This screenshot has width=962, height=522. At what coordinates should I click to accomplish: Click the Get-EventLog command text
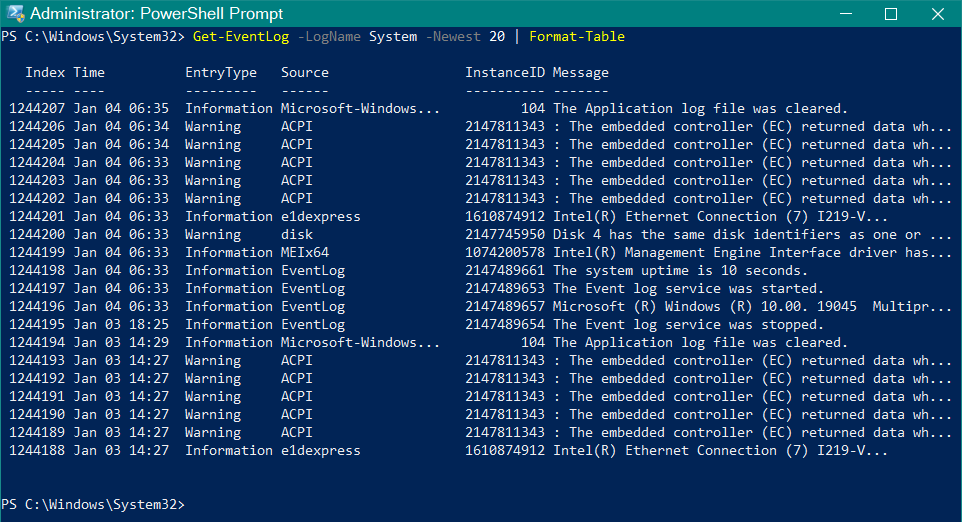pos(237,37)
